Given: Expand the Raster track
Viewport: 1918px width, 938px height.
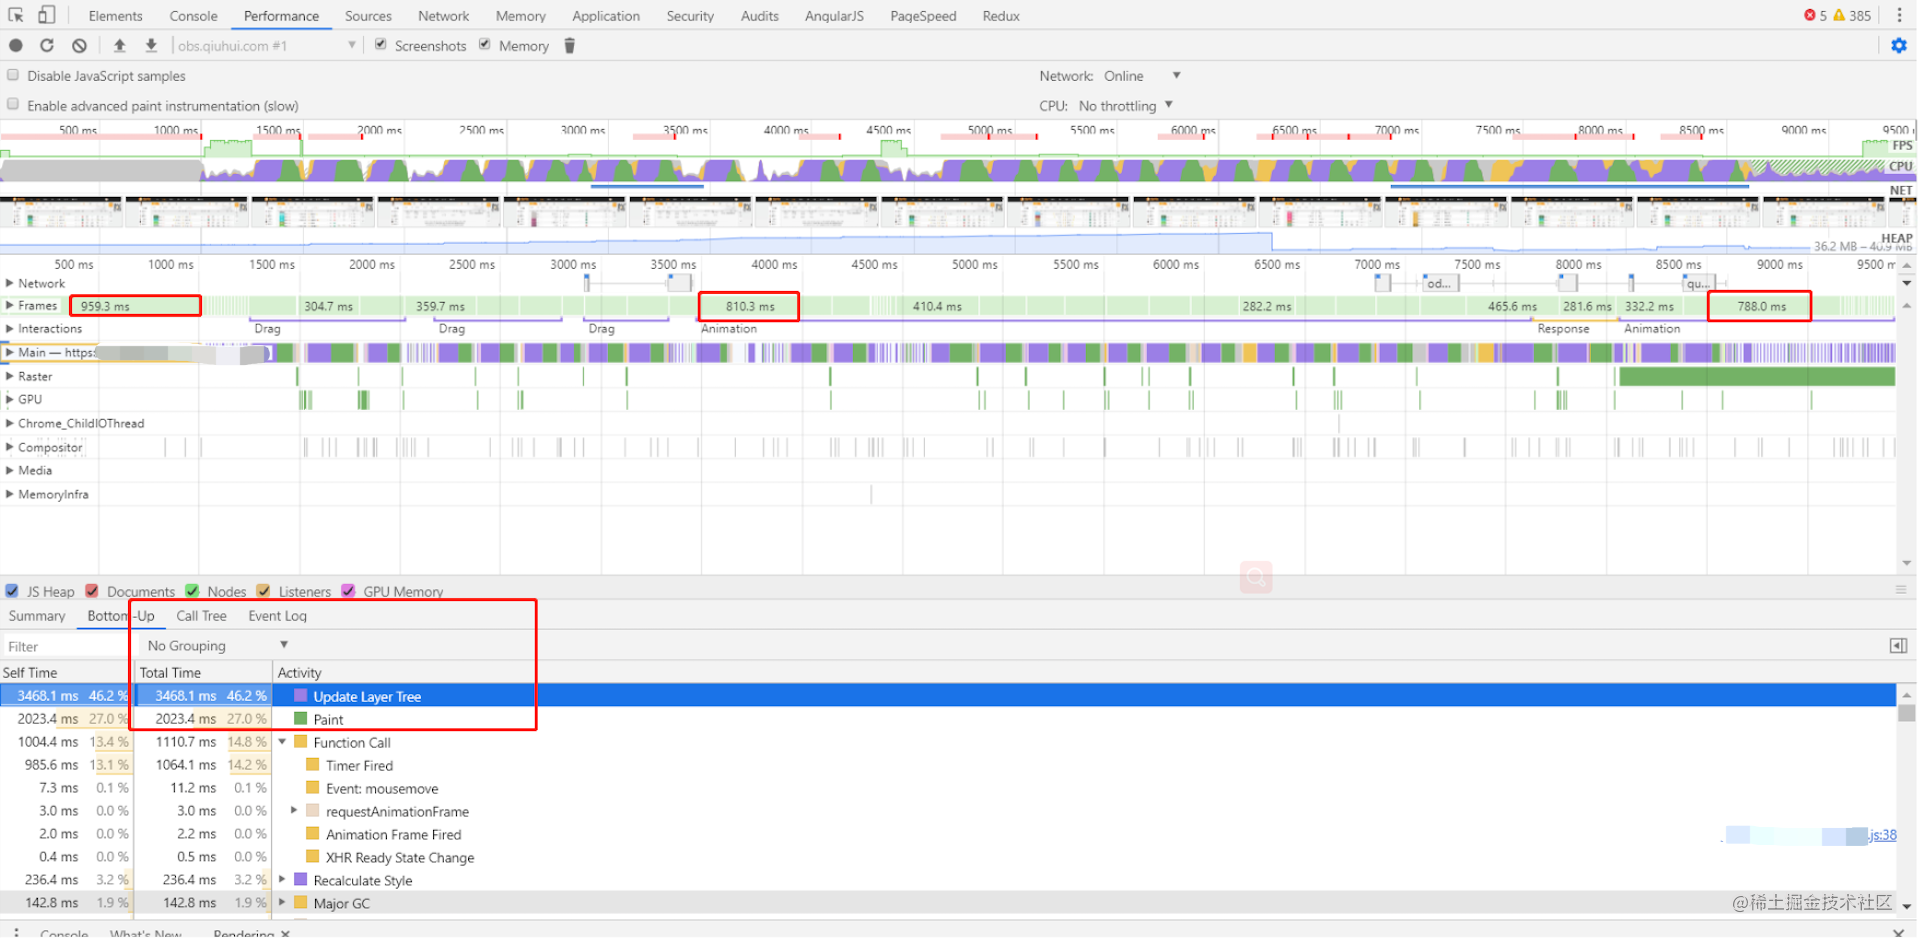Looking at the screenshot, I should click(10, 376).
